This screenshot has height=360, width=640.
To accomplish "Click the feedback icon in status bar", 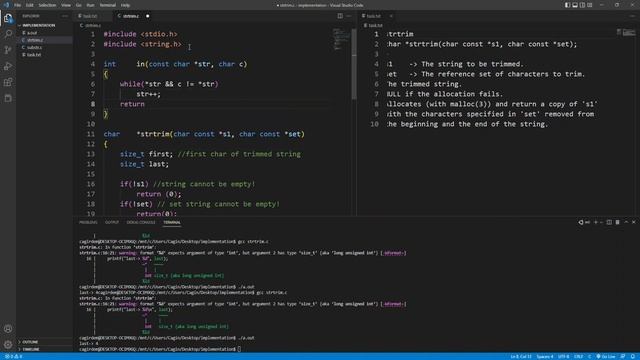I will click(623, 356).
